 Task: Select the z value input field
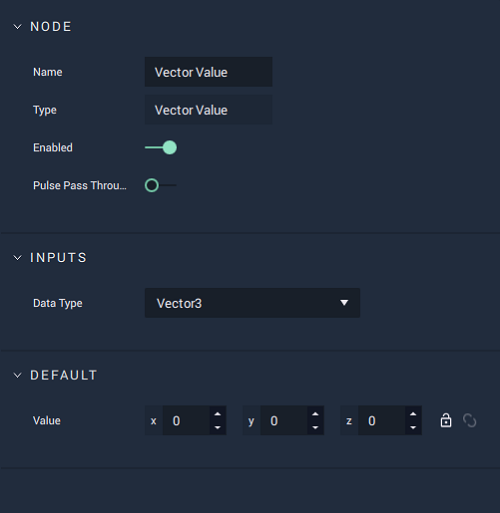coord(382,421)
